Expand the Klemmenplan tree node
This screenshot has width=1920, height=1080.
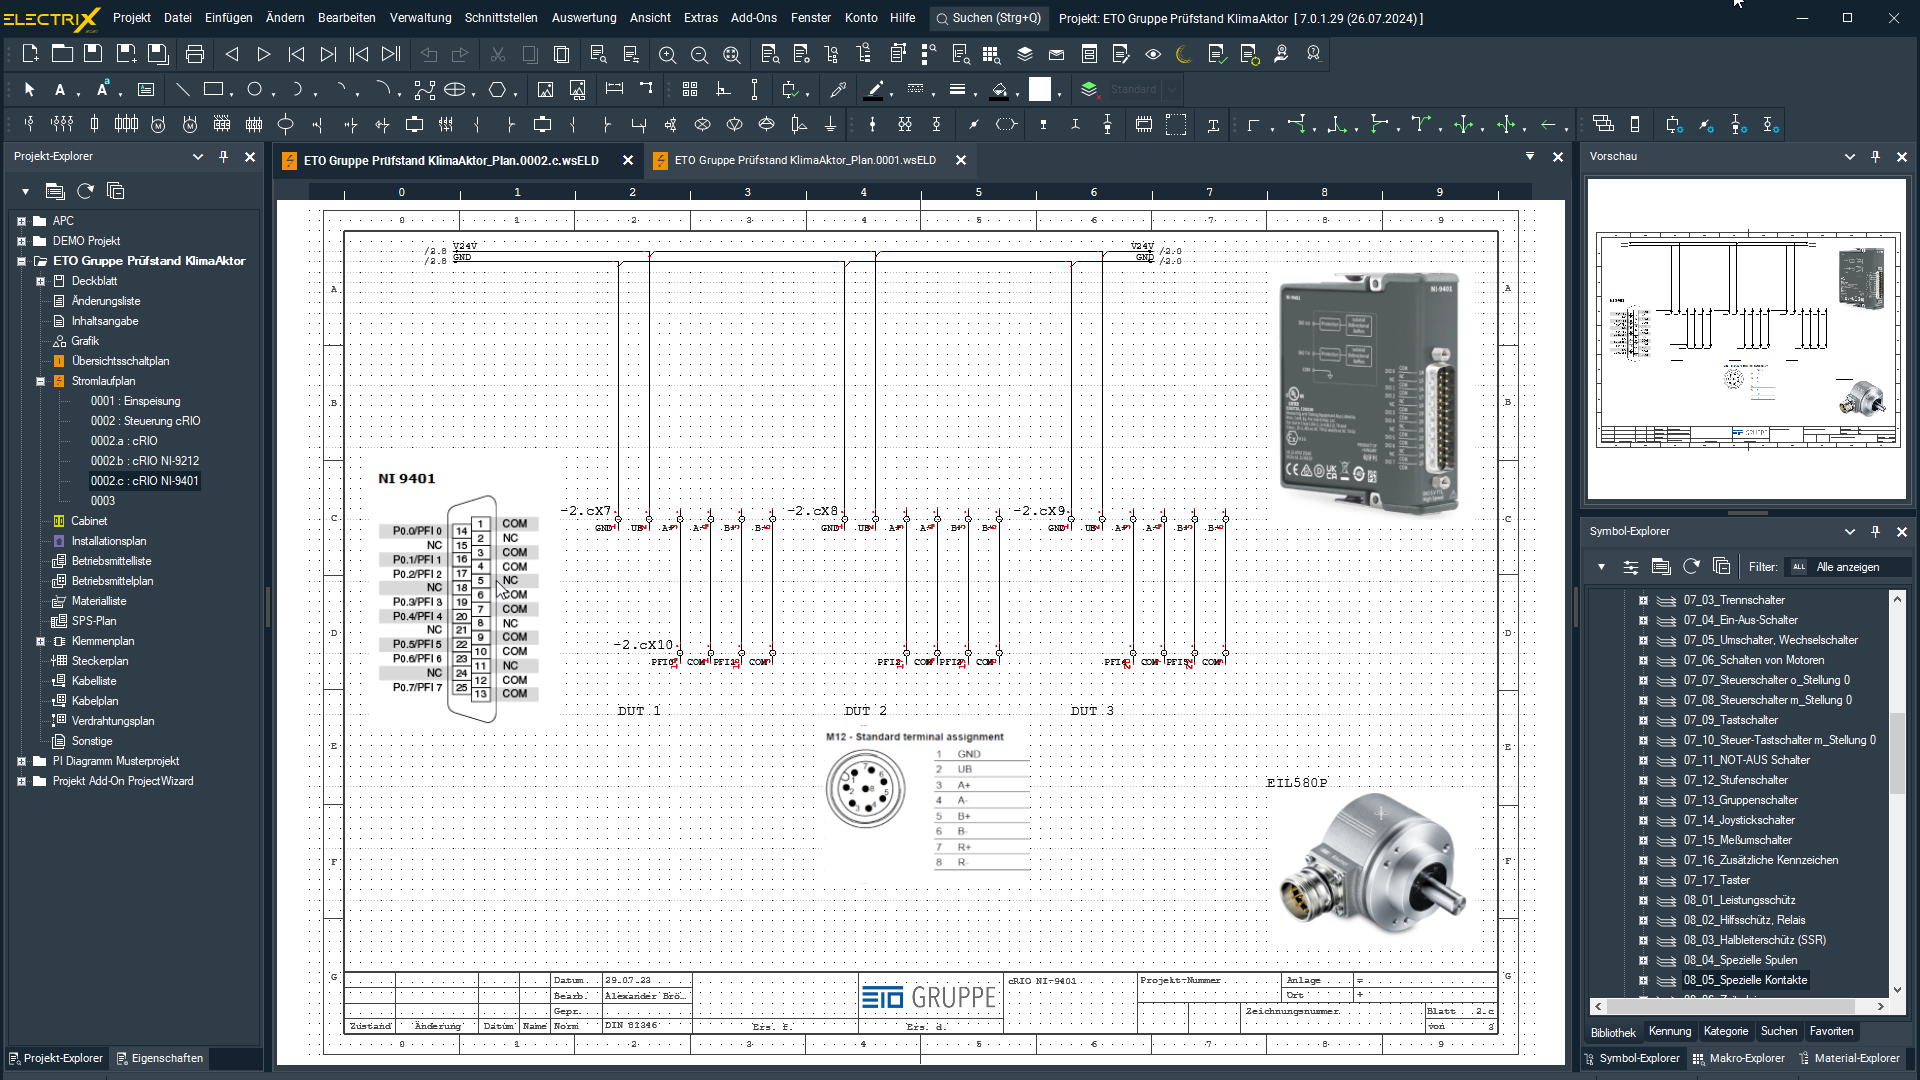click(x=40, y=641)
